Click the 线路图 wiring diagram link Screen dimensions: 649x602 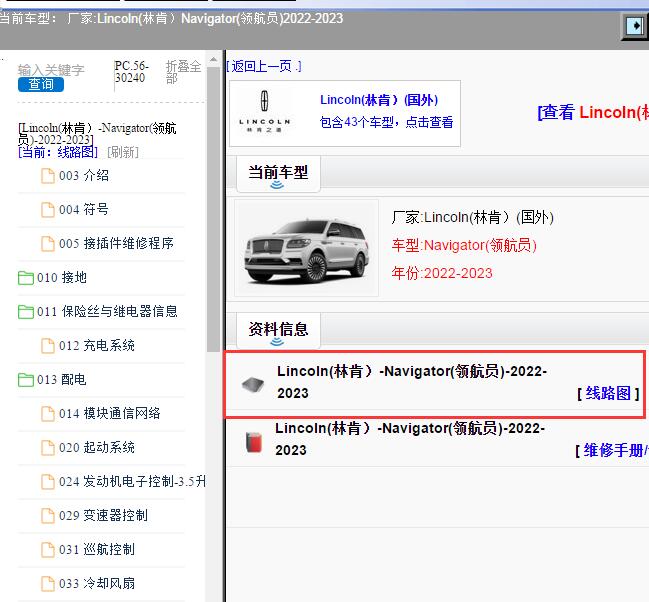(x=608, y=393)
